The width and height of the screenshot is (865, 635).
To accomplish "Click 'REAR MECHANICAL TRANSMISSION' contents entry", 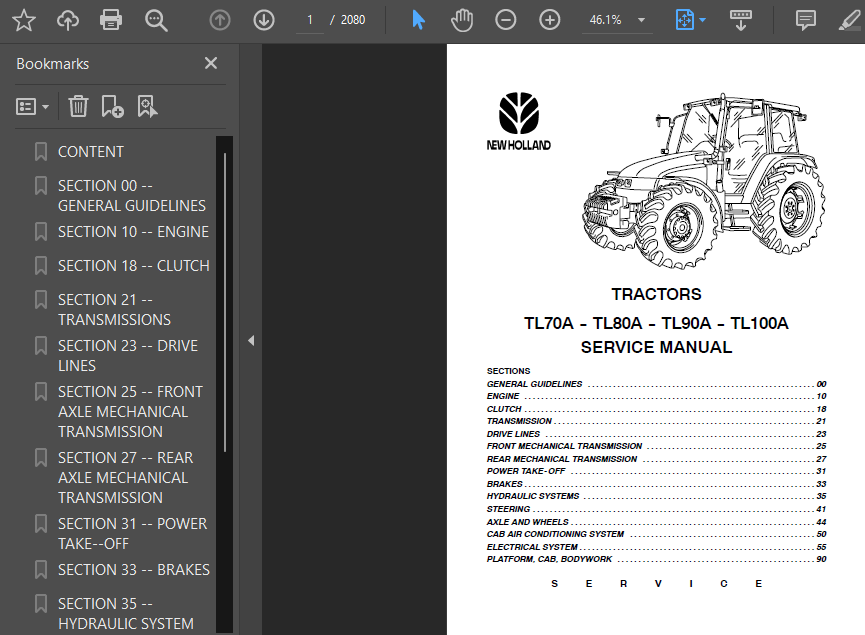I will click(x=656, y=459).
